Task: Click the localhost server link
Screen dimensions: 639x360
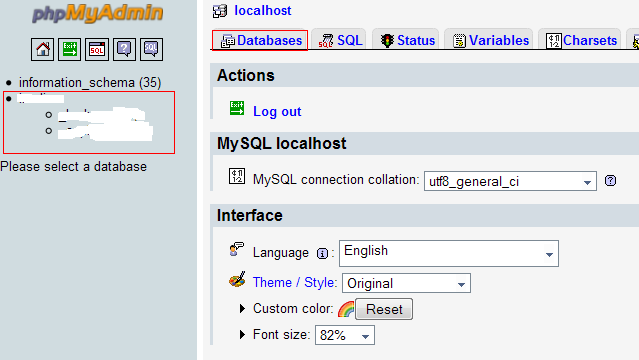Action: click(x=262, y=11)
